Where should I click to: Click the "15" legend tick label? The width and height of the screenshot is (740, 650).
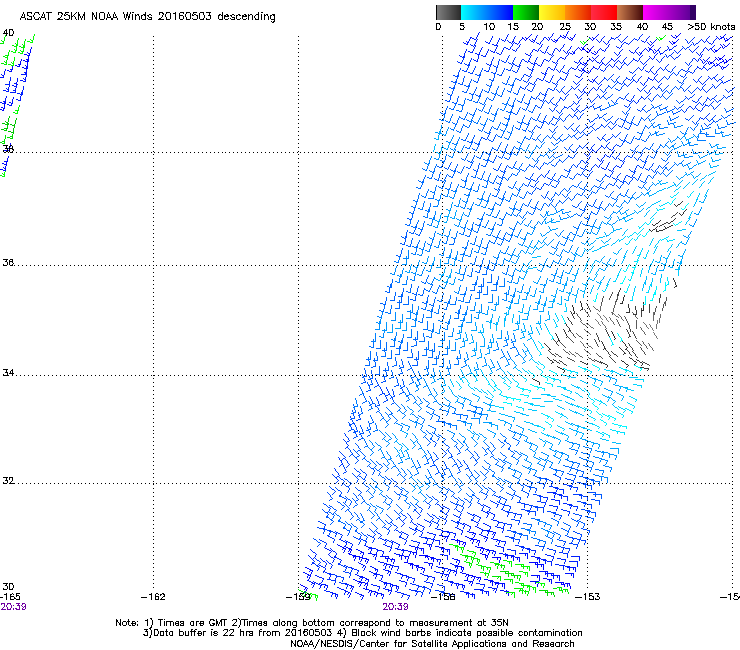513,27
